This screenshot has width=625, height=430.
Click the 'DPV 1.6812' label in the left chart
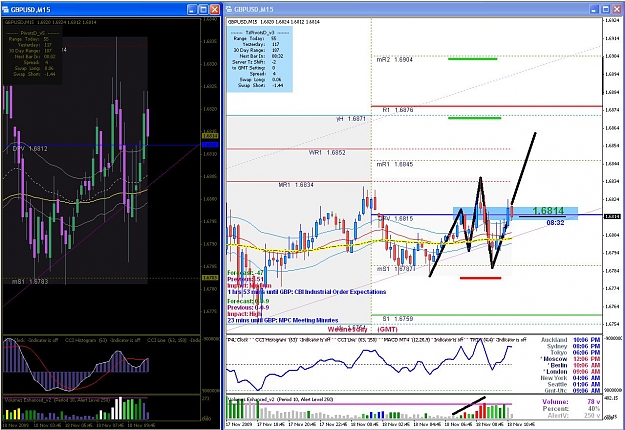click(x=30, y=149)
